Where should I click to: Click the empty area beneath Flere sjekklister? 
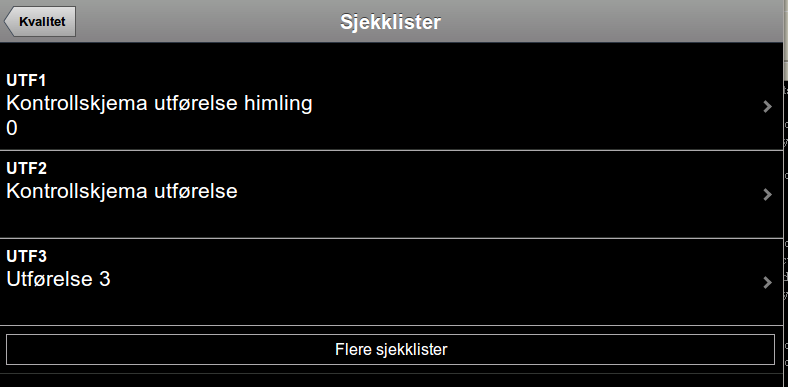pos(390,380)
